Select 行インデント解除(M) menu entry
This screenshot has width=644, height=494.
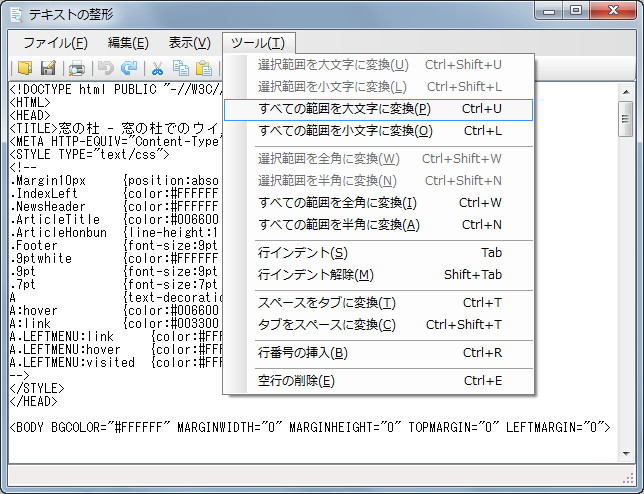(378, 275)
